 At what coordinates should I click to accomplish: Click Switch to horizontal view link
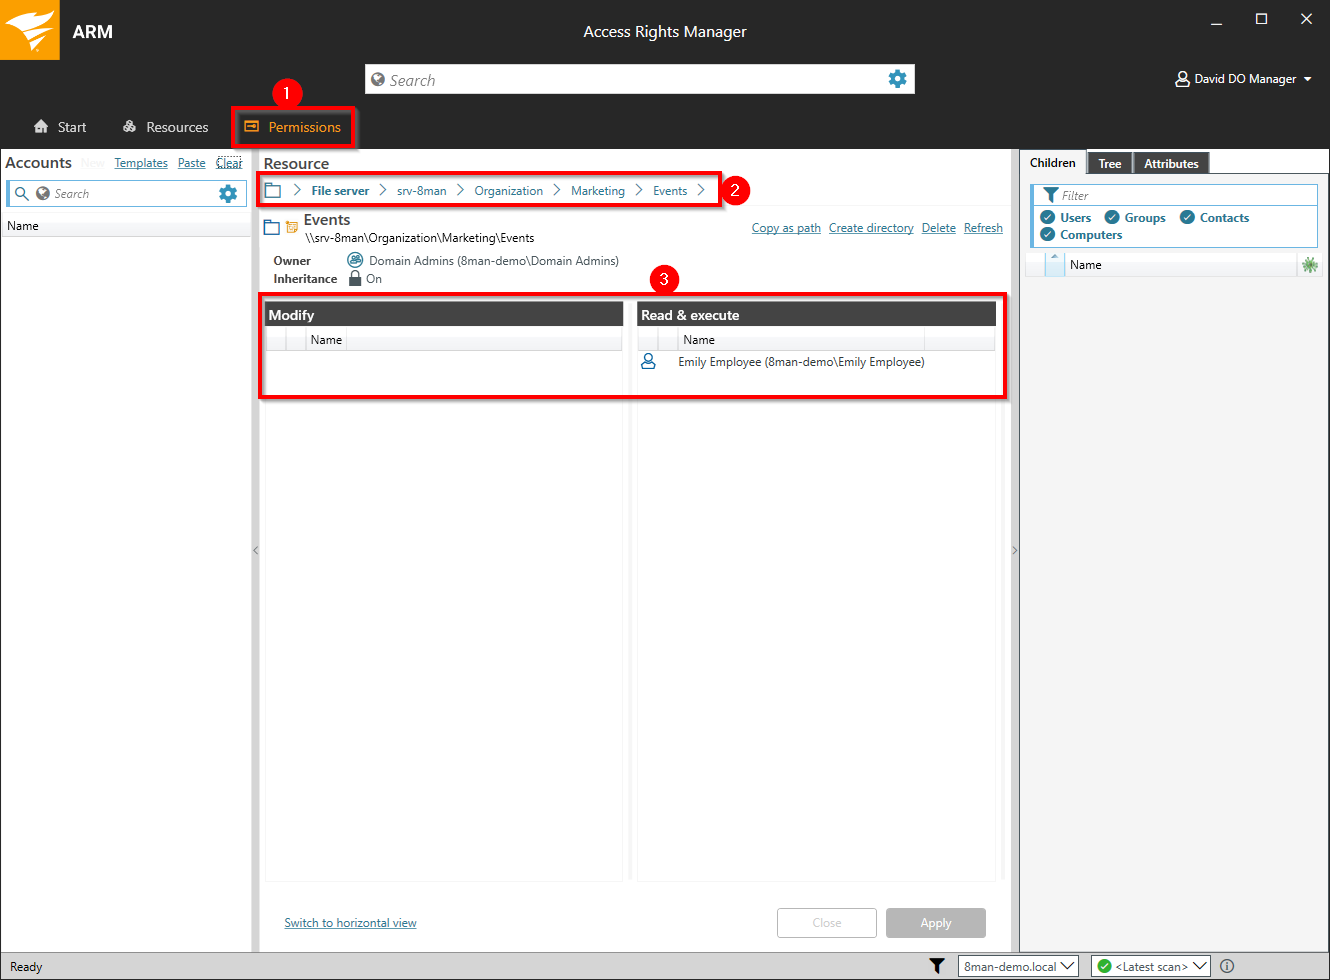click(350, 923)
